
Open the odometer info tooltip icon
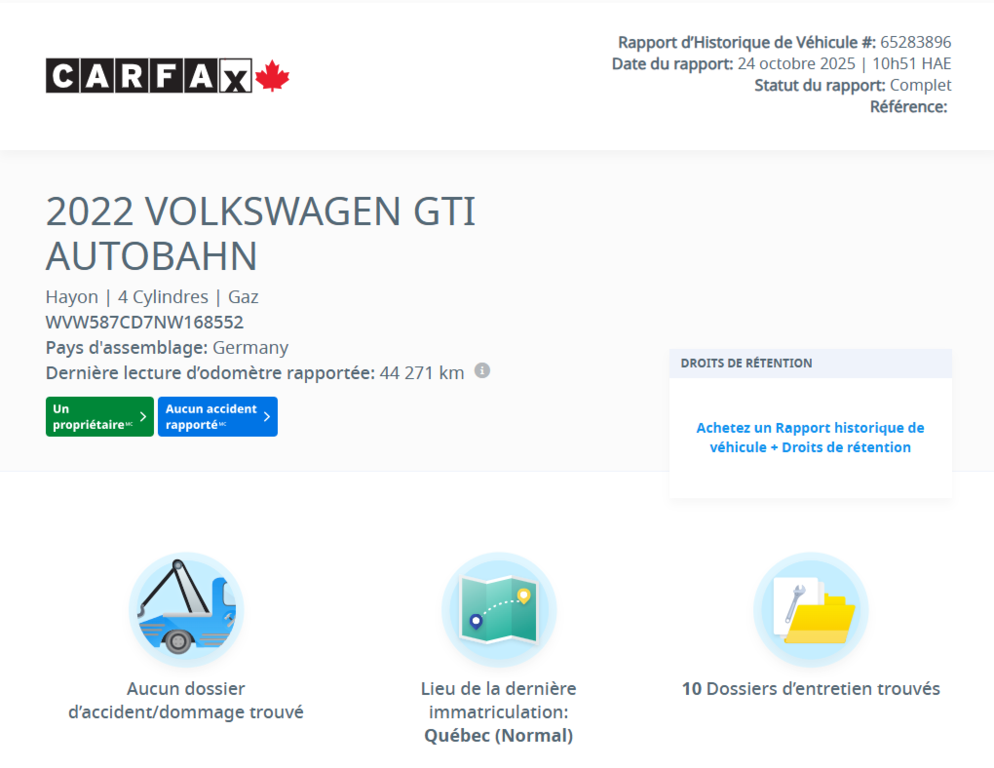point(482,371)
